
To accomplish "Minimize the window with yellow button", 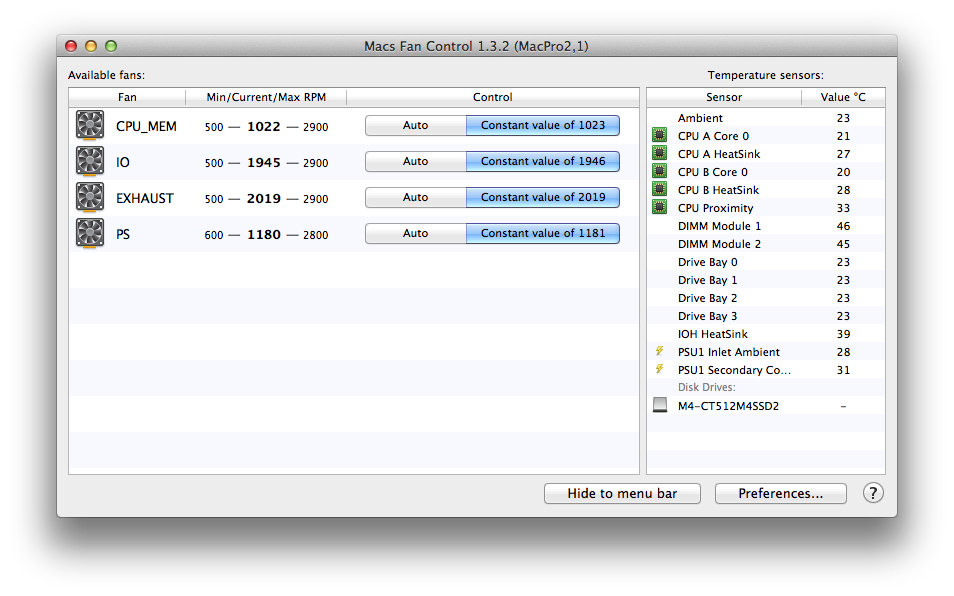I will (x=91, y=46).
